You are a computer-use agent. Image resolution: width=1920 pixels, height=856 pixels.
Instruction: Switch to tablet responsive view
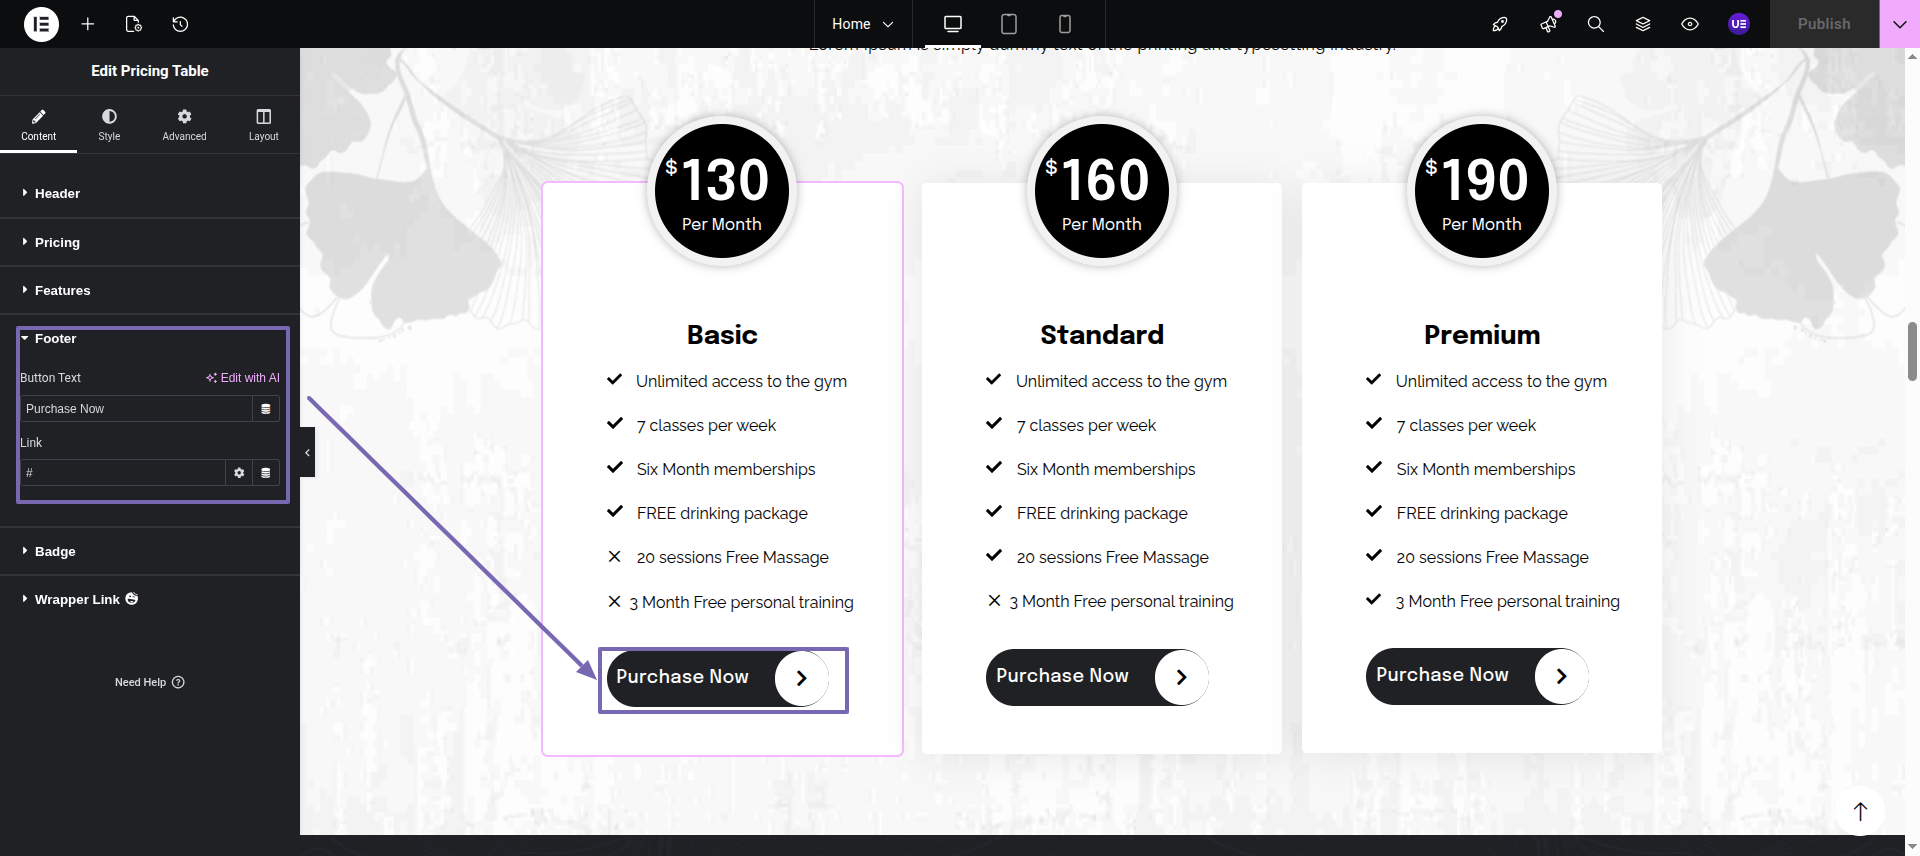coord(1009,24)
